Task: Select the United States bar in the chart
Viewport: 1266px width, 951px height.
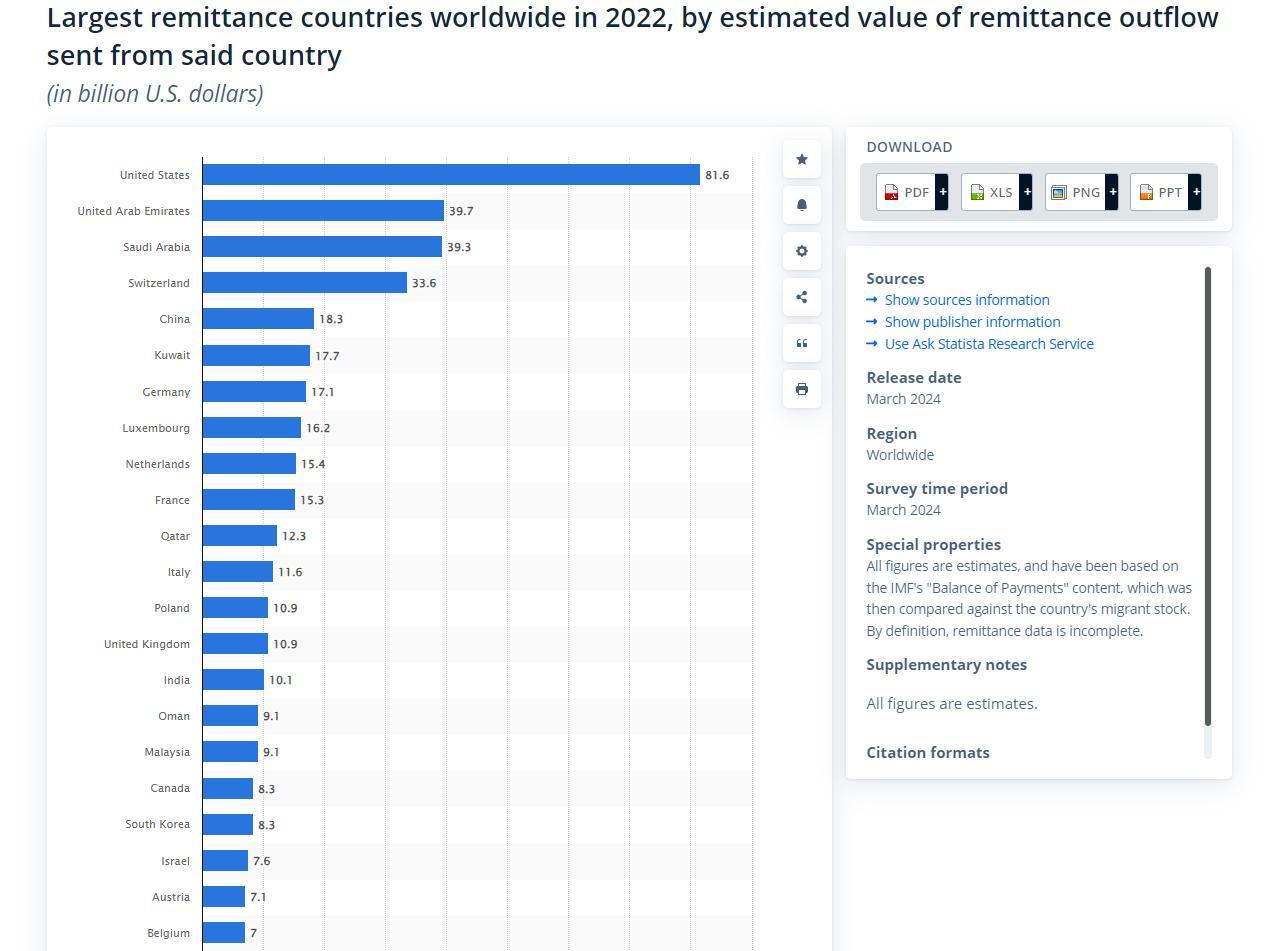Action: 450,174
